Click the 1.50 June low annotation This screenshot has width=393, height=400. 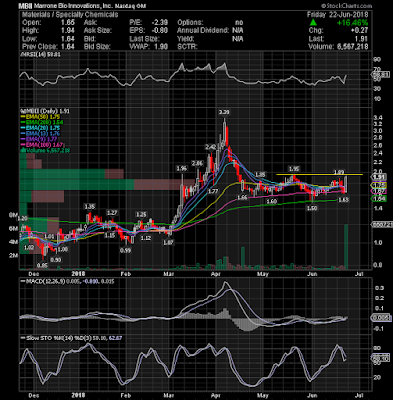point(312,208)
